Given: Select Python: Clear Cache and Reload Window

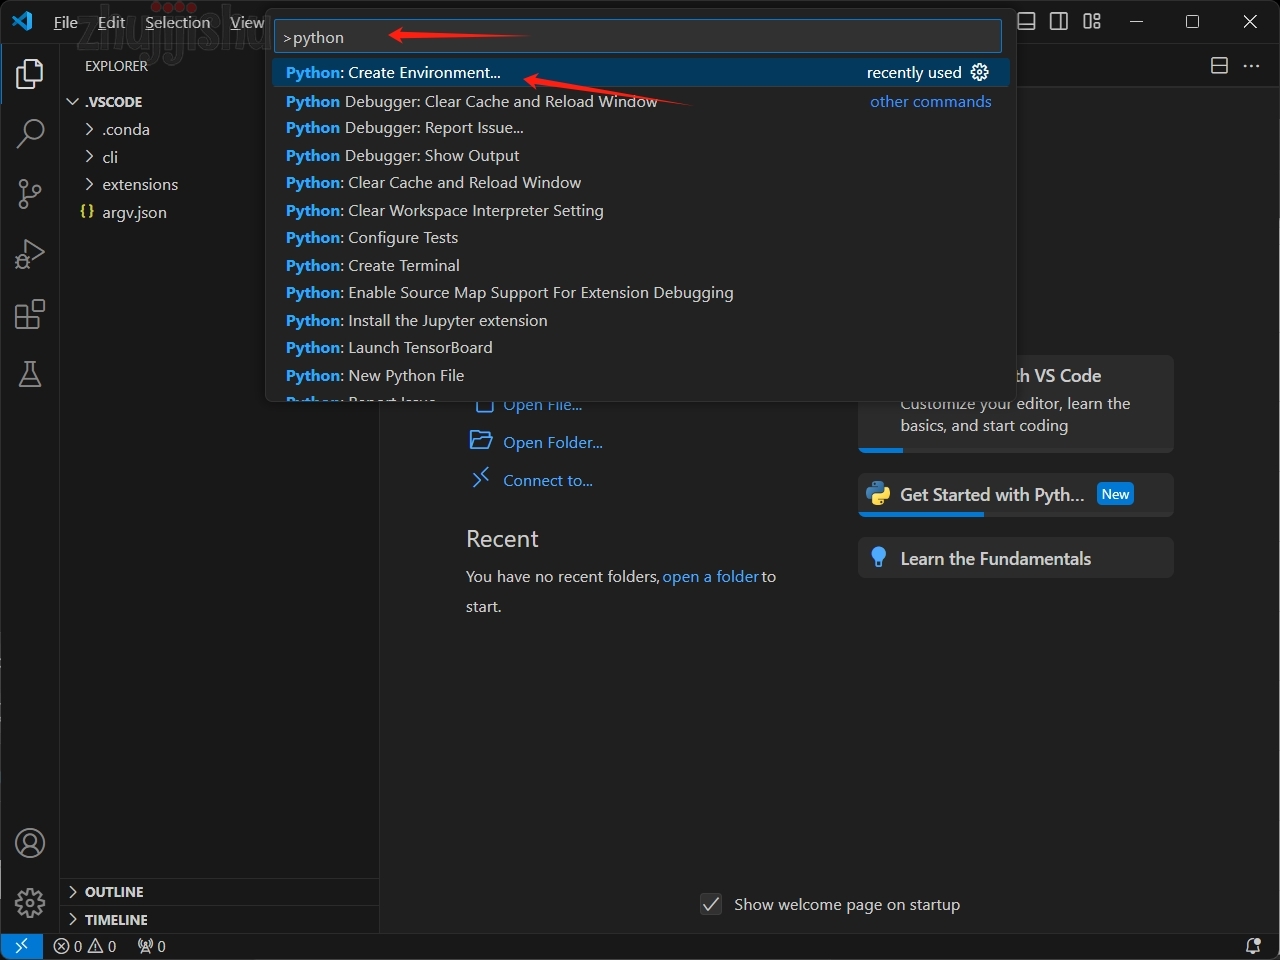Looking at the screenshot, I should (640, 182).
